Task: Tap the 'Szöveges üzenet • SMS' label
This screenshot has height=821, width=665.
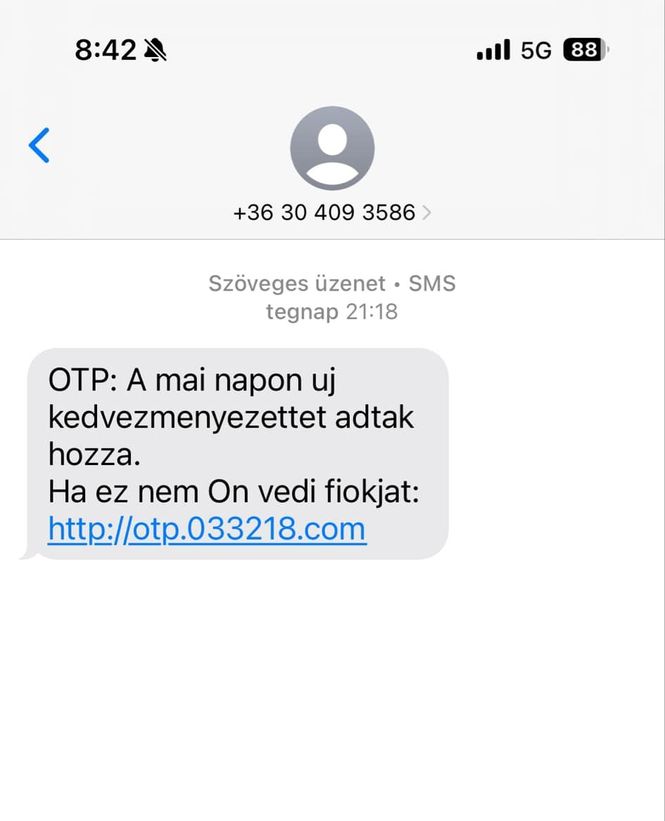Action: pyautogui.click(x=332, y=284)
